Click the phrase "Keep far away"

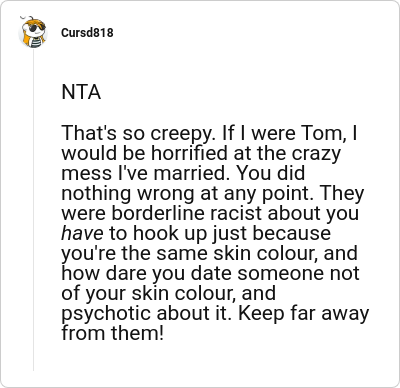pos(304,314)
